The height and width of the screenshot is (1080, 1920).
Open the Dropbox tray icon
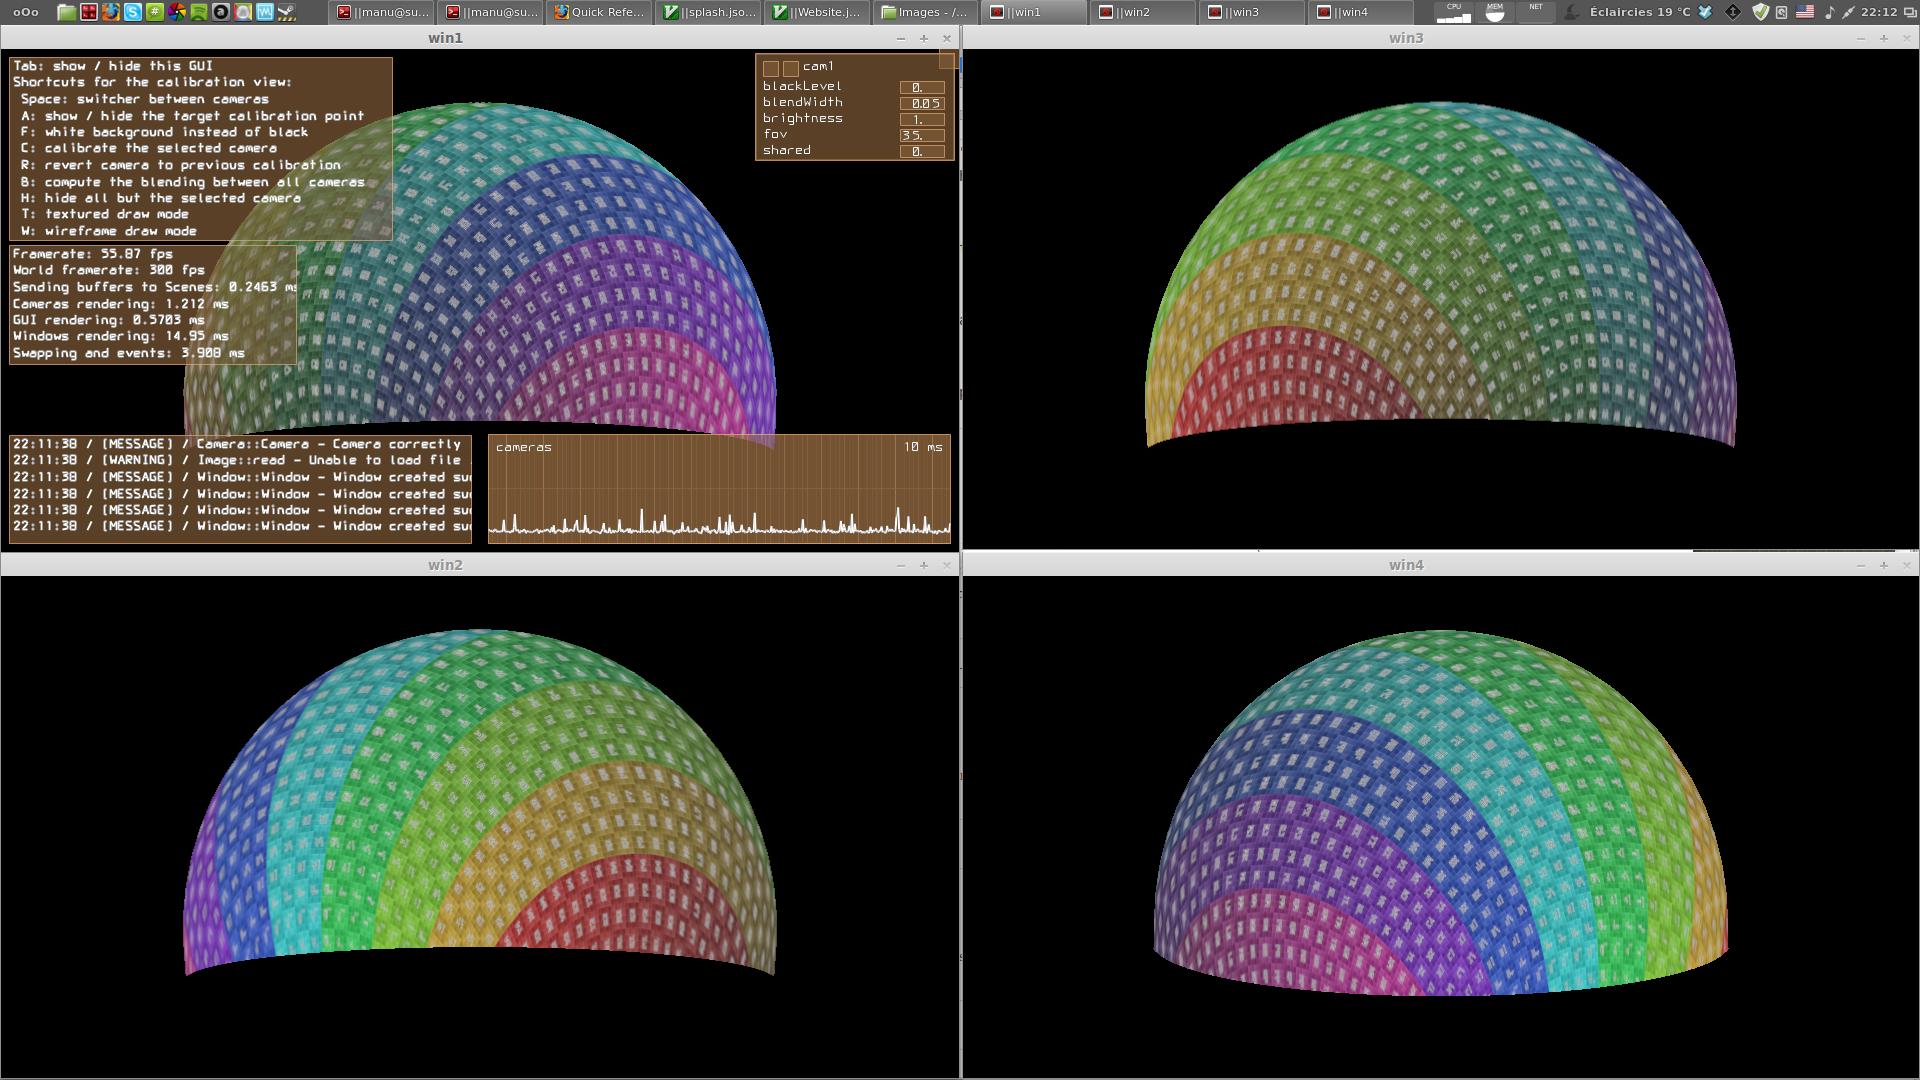[1706, 12]
